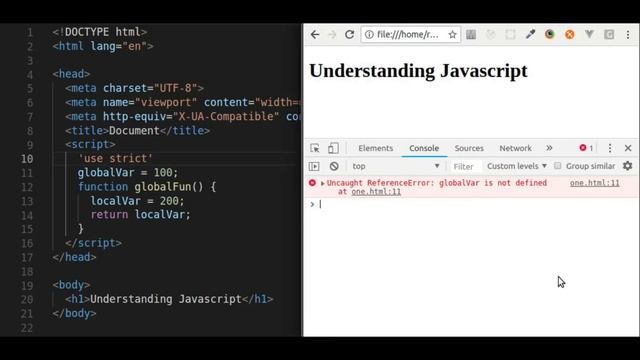
Task: Open the Chrome three-dot menu
Action: point(628,35)
